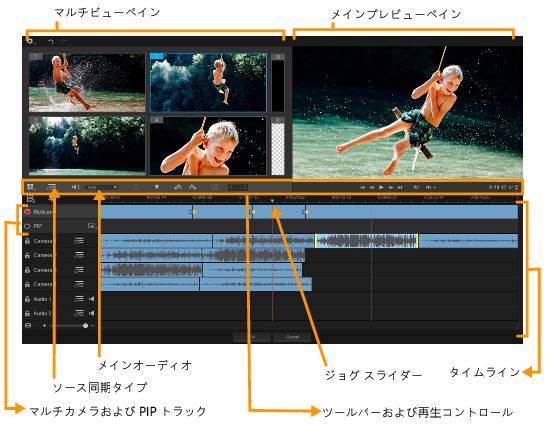Click the timeline zoom level slider
The height and width of the screenshot is (434, 557).
70,326
